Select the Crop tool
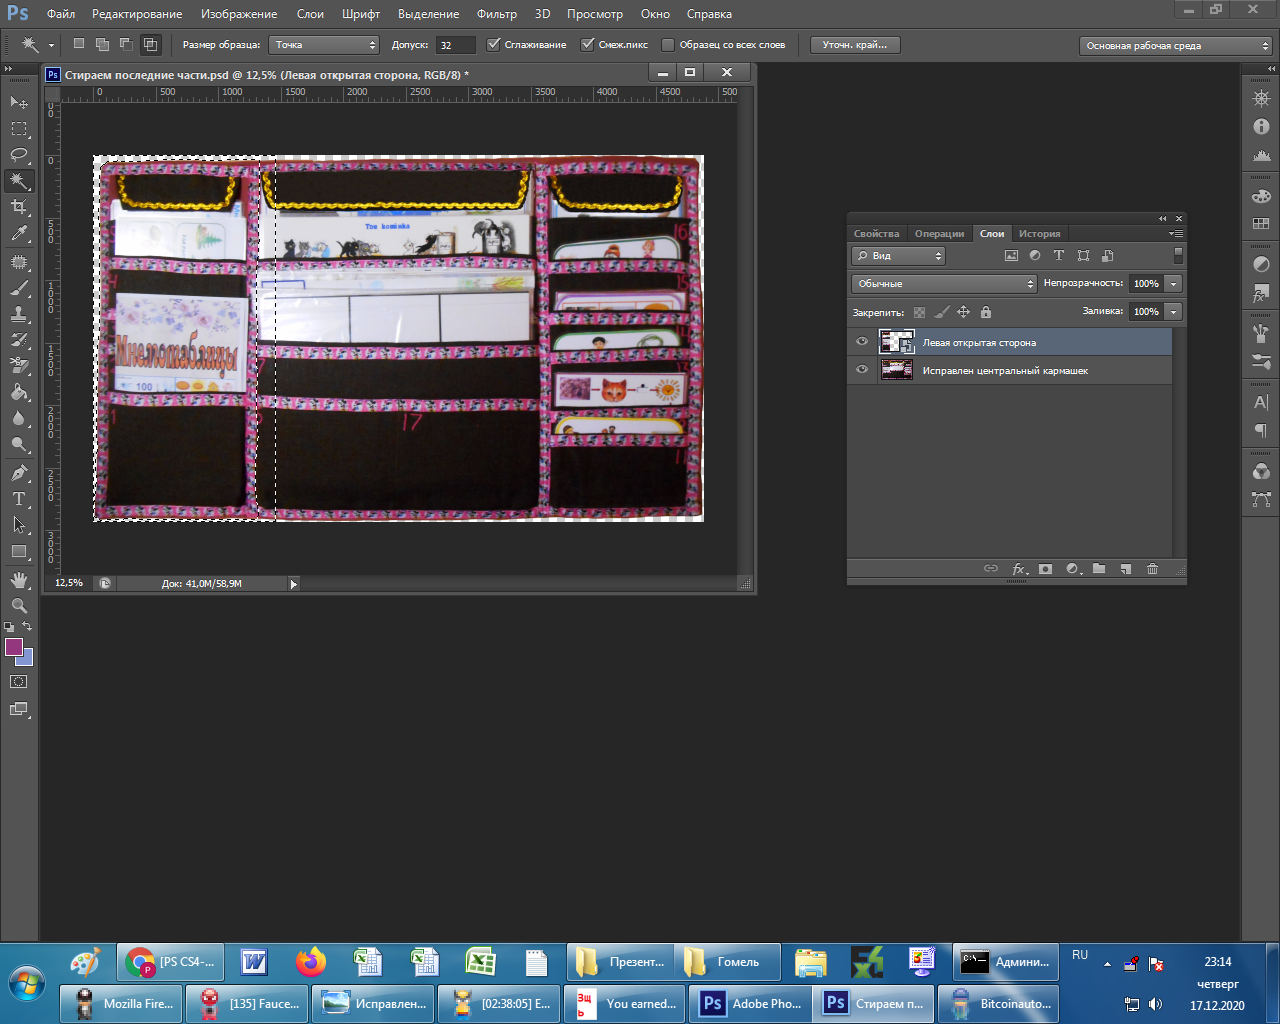Image resolution: width=1280 pixels, height=1024 pixels. 19,207
